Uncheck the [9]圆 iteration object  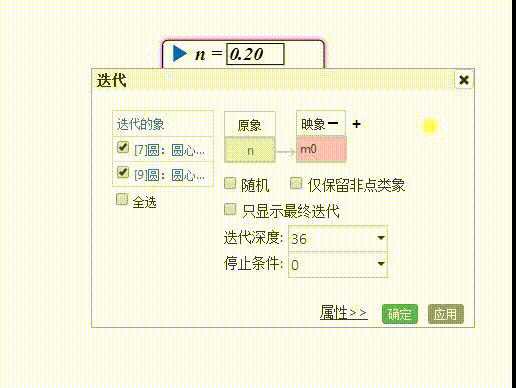[123, 172]
